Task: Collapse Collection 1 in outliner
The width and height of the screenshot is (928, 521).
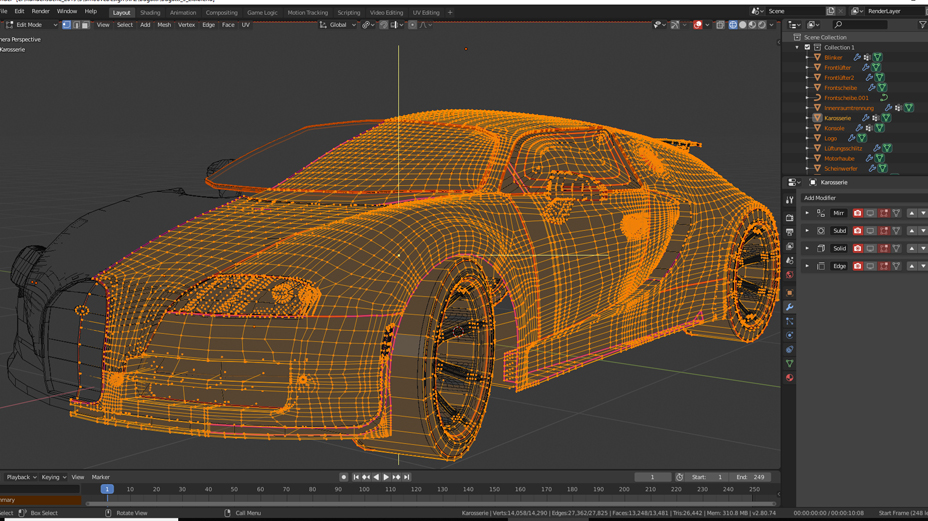Action: pos(797,47)
